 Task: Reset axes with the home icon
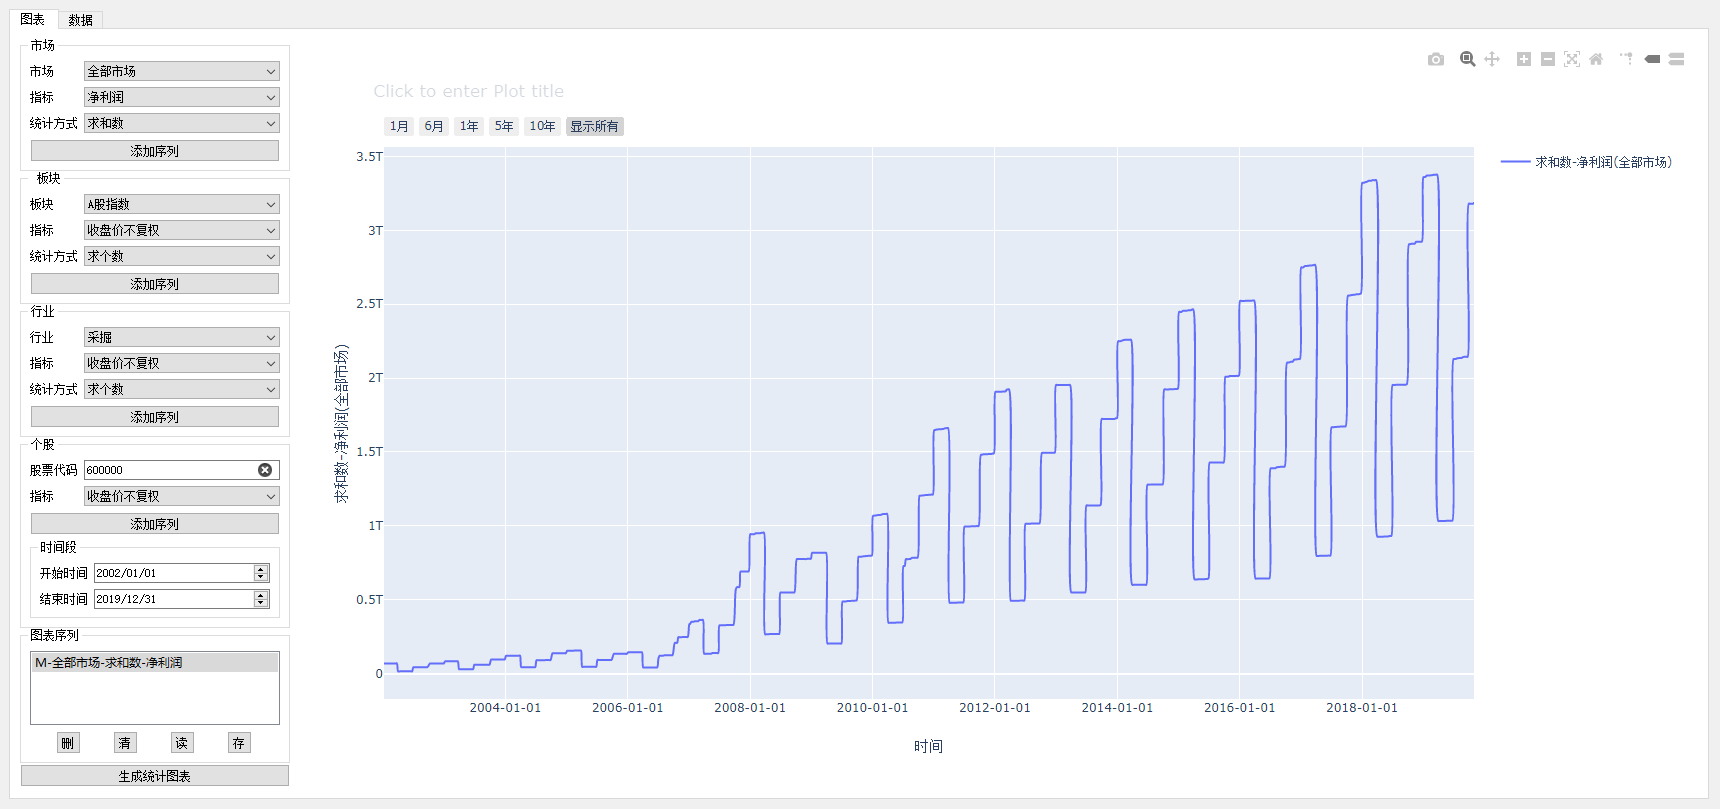pos(1596,59)
